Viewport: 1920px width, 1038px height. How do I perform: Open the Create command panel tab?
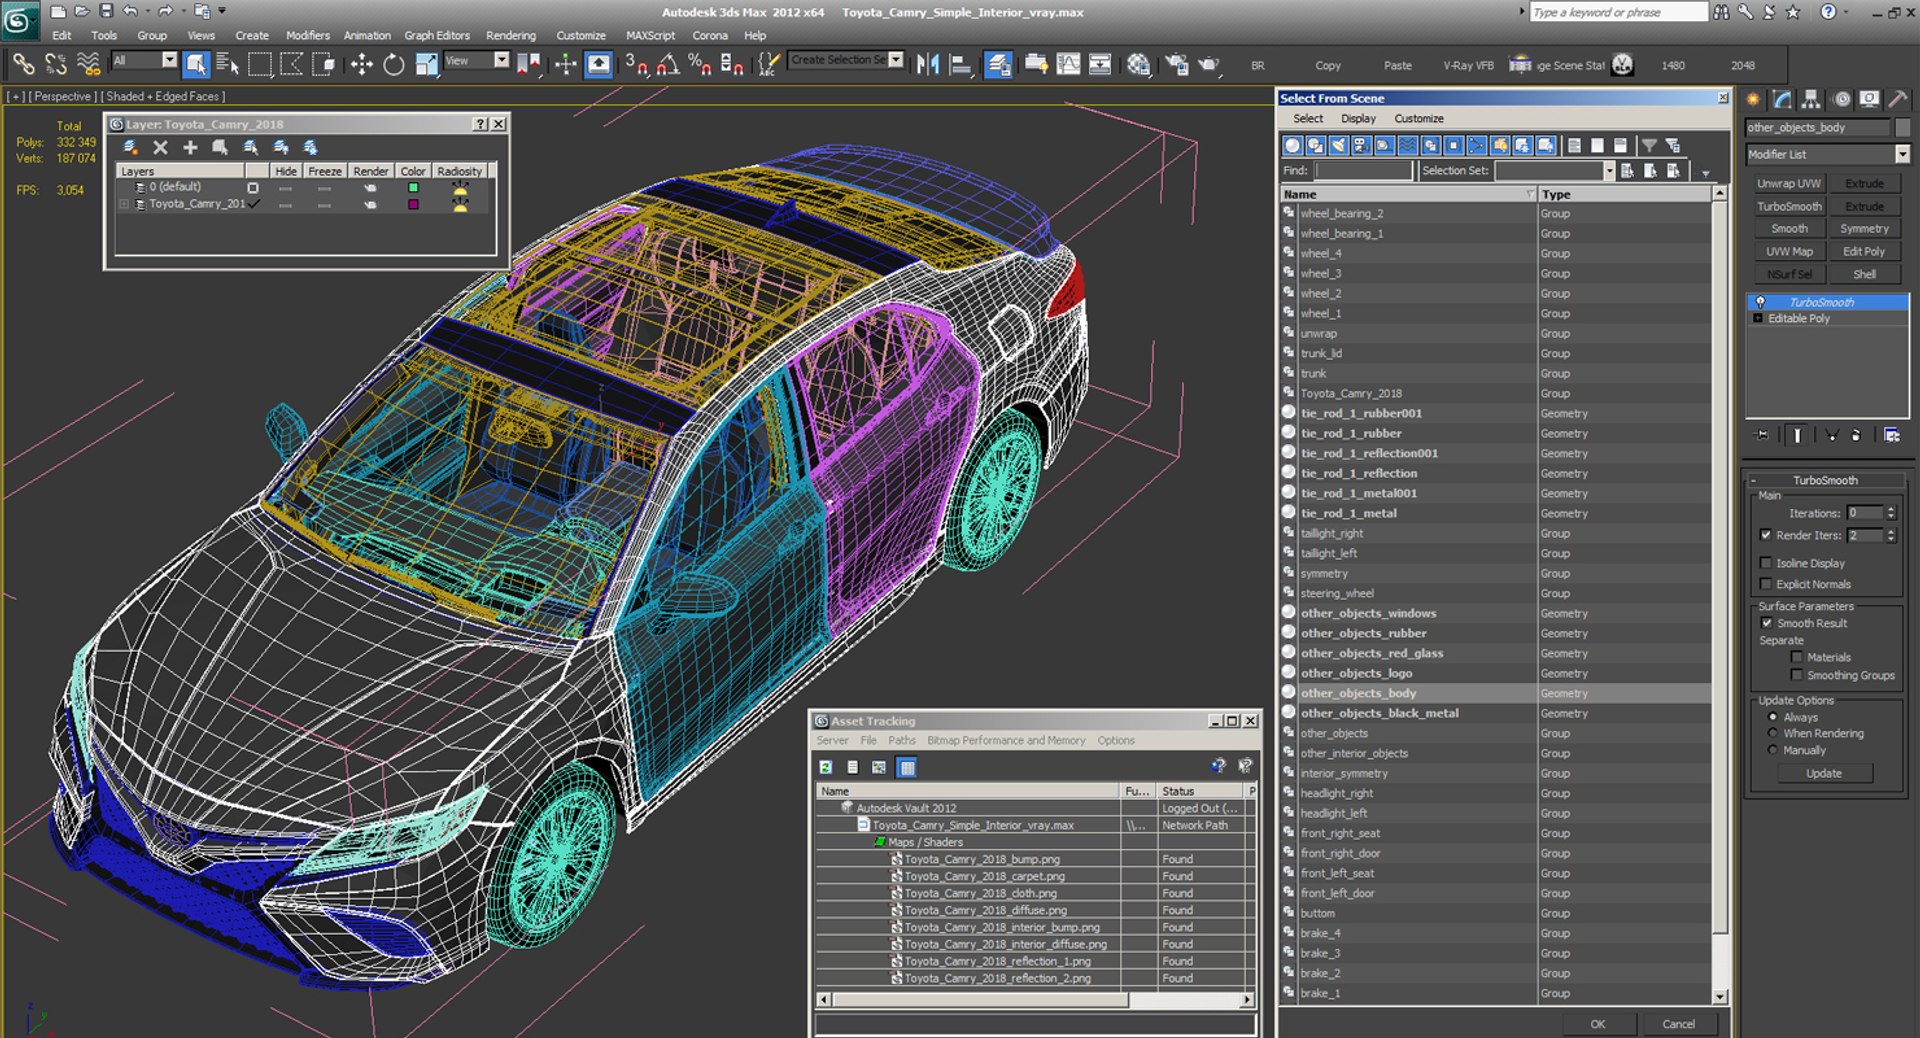1753,99
